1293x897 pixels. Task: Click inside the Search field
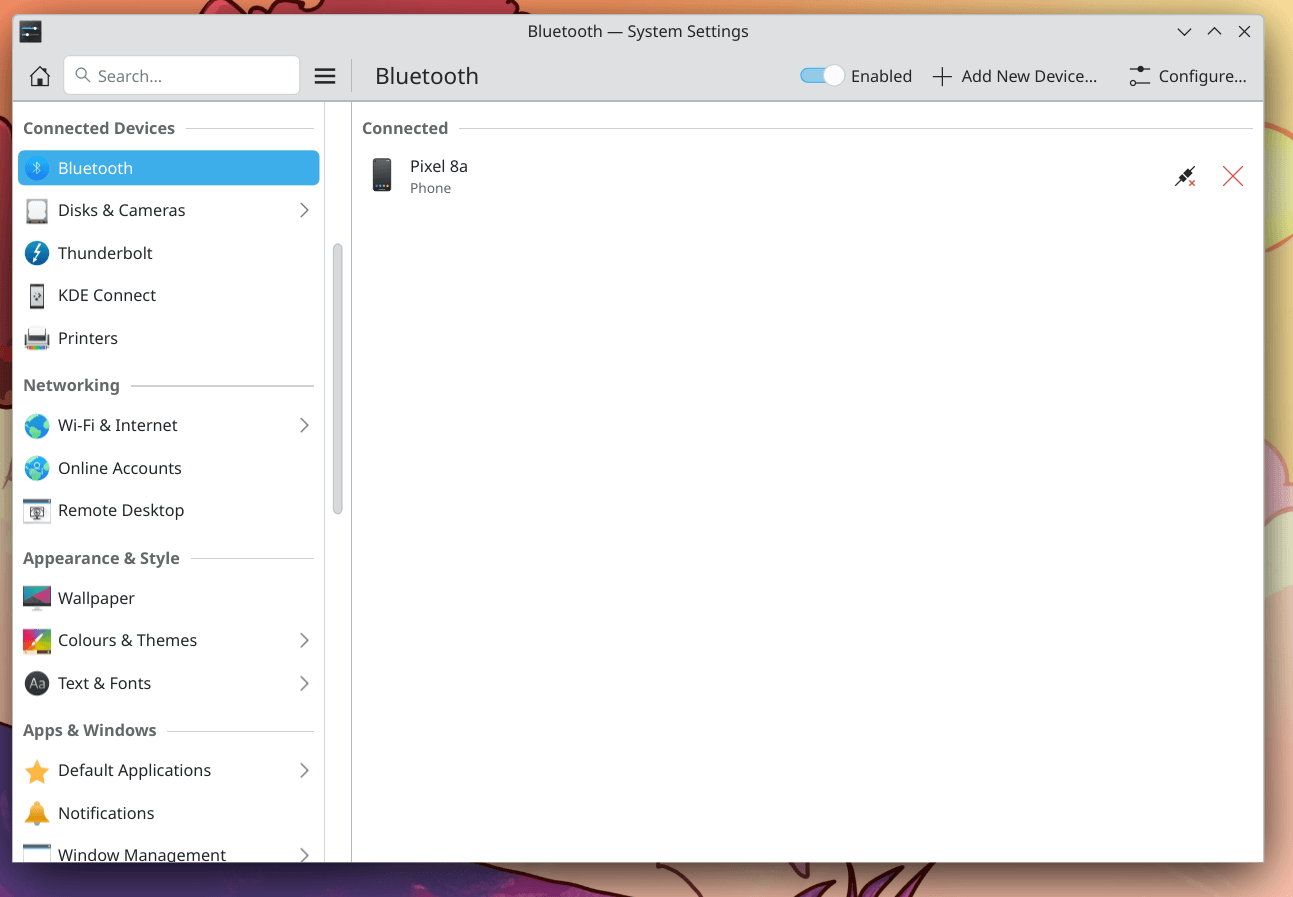click(x=180, y=75)
